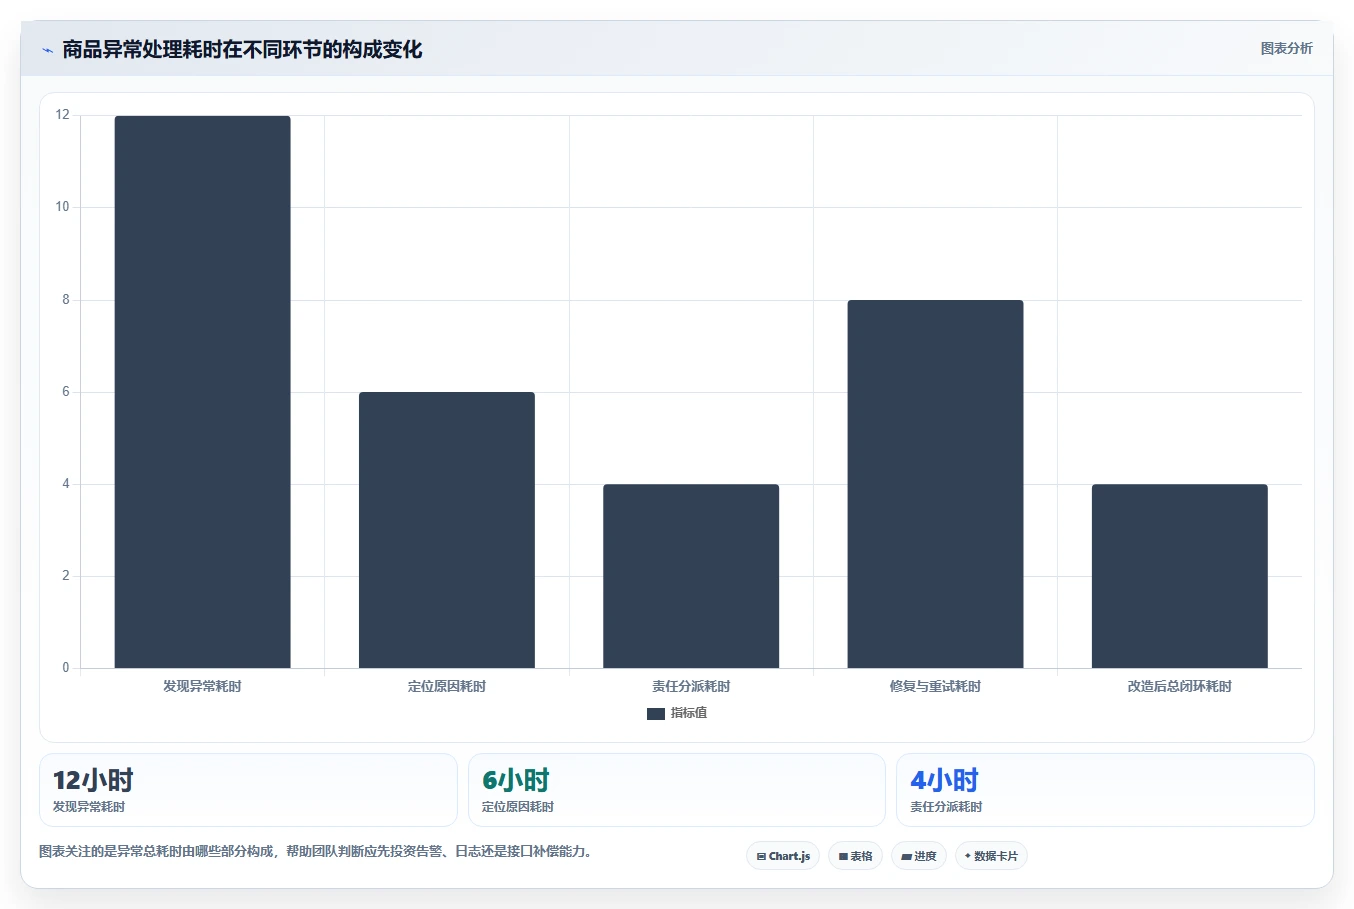Screen dimensions: 1354x909
Task: Click the 发现异常耗时 bar
Action: [203, 392]
